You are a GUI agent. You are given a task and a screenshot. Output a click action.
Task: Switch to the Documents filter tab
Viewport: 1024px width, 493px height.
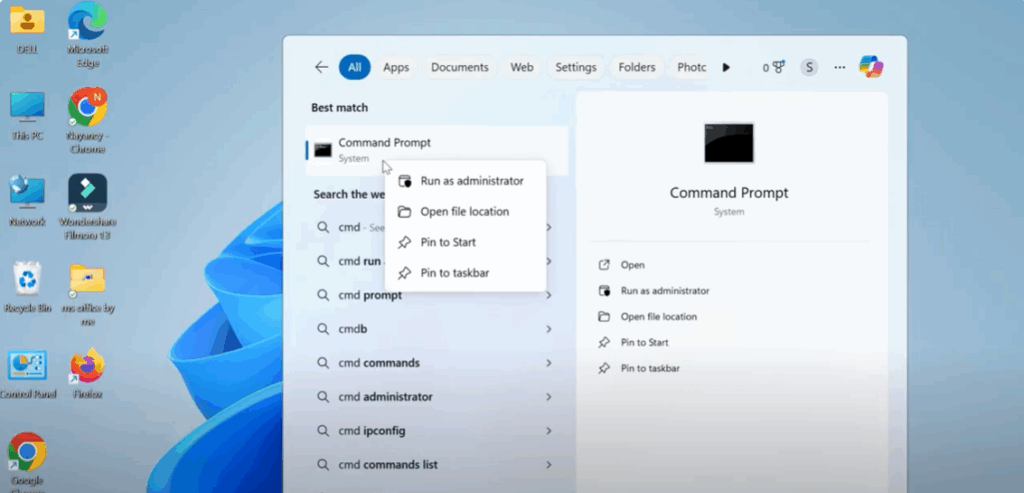[460, 67]
